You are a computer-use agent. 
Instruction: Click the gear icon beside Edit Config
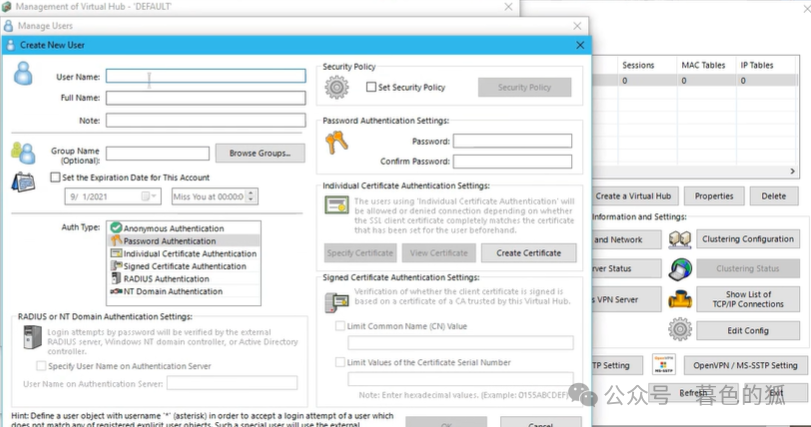(681, 330)
